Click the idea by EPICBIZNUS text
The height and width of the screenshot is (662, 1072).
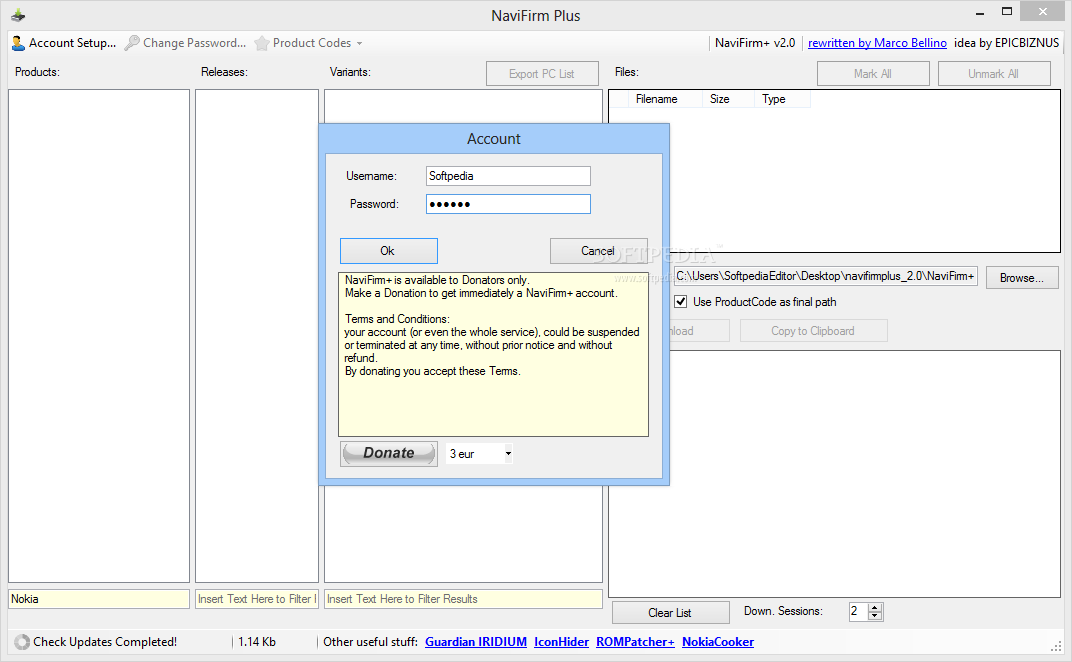click(x=1006, y=43)
